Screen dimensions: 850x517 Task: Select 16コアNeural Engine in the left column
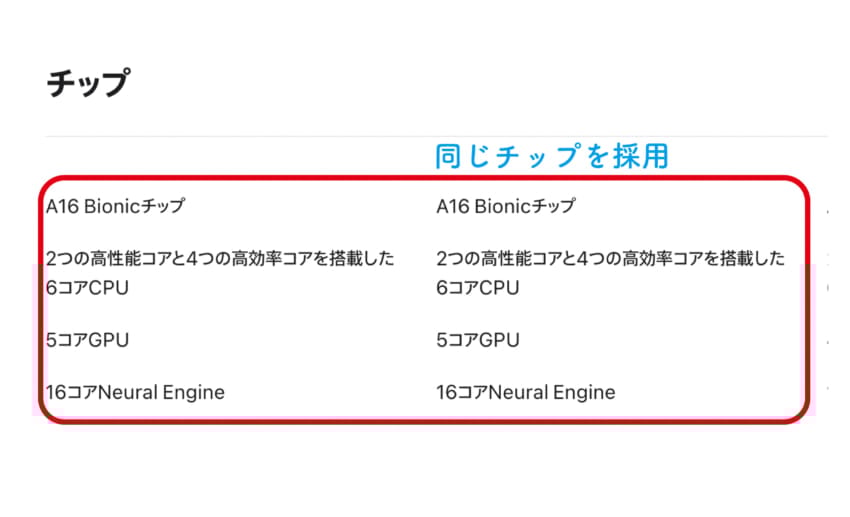[x=135, y=393]
